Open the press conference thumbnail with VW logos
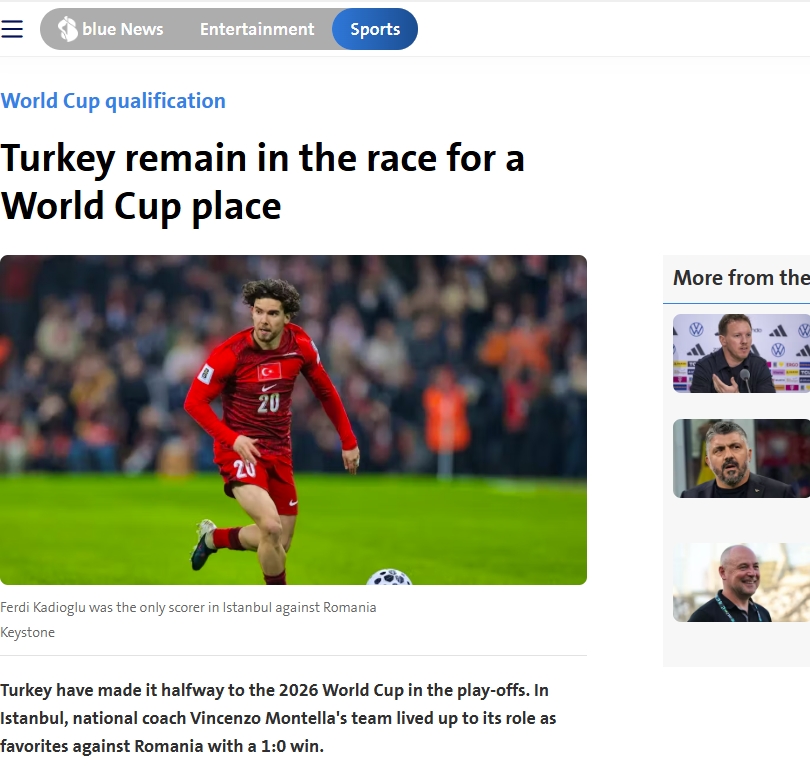 click(741, 353)
